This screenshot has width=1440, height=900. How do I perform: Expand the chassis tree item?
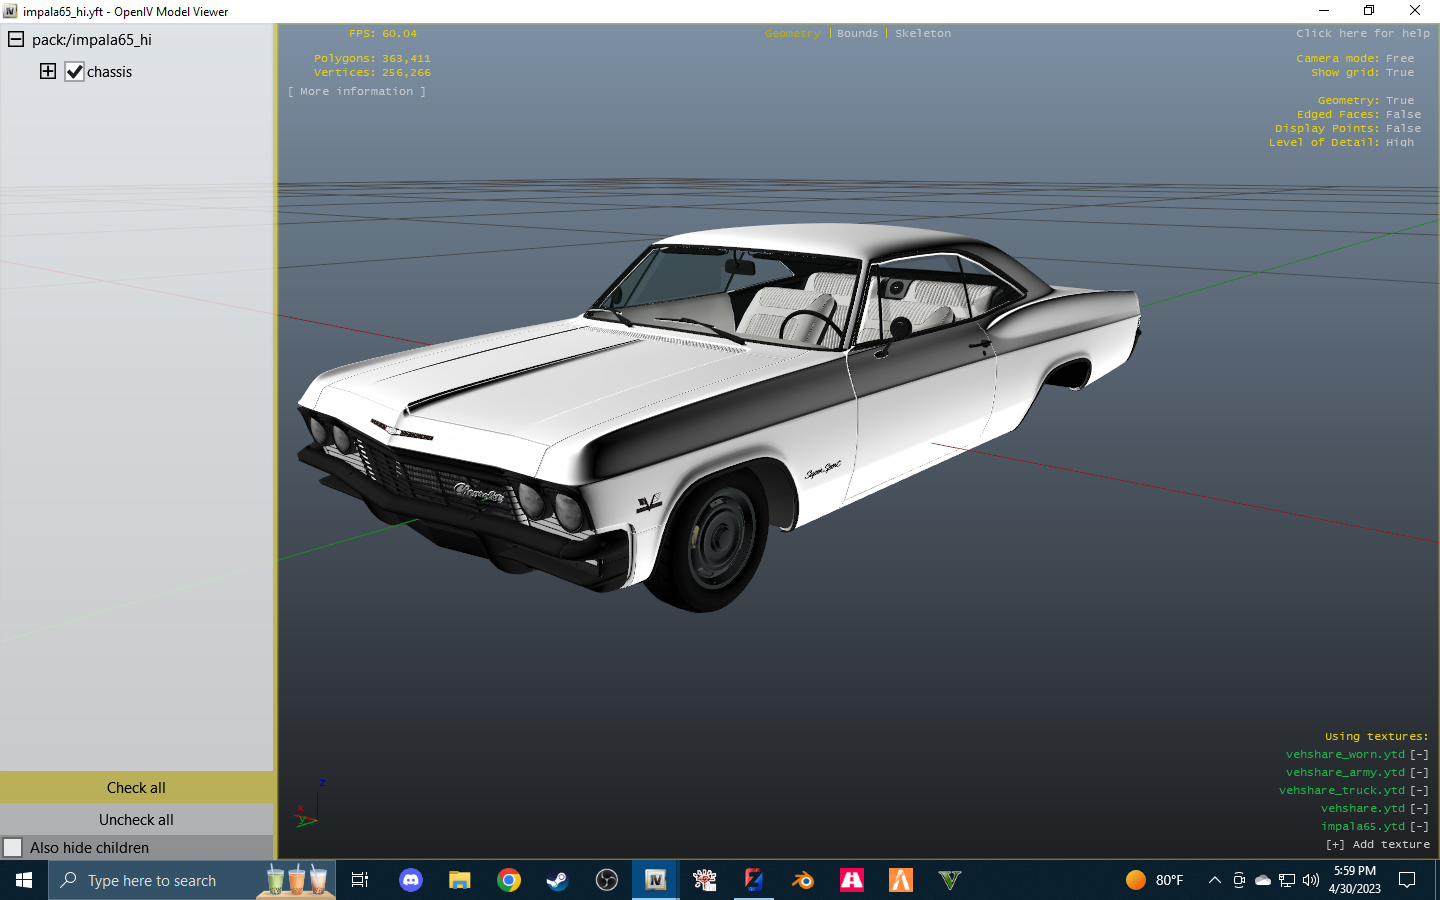(x=47, y=71)
